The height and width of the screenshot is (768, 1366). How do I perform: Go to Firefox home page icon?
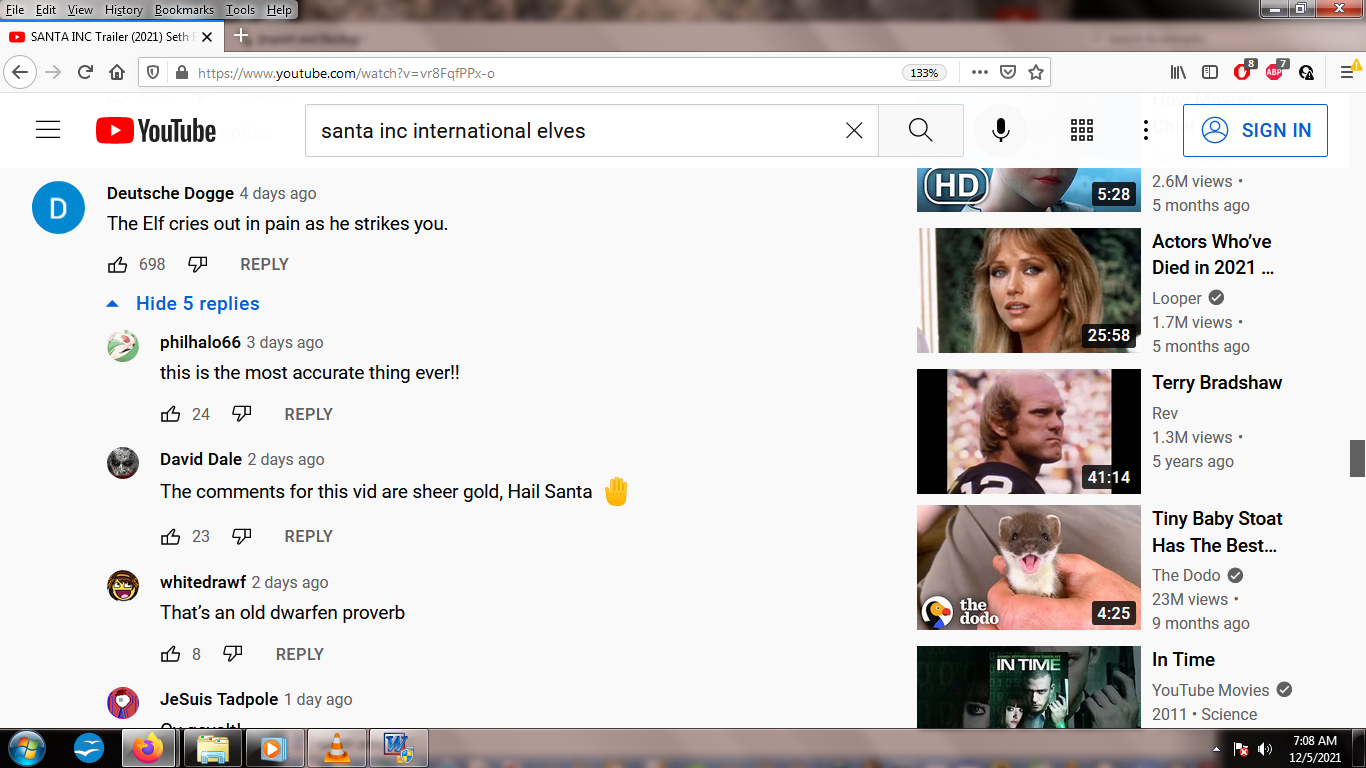[x=117, y=72]
